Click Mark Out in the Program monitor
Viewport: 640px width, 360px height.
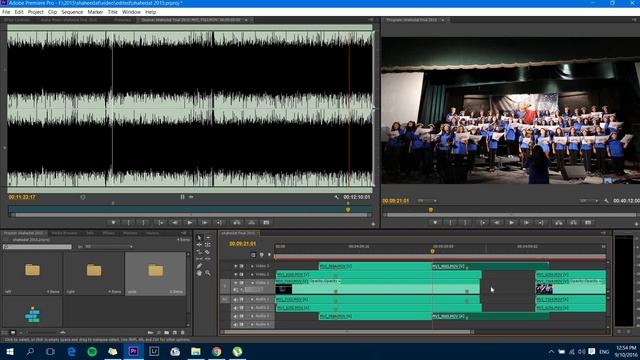pos(465,223)
